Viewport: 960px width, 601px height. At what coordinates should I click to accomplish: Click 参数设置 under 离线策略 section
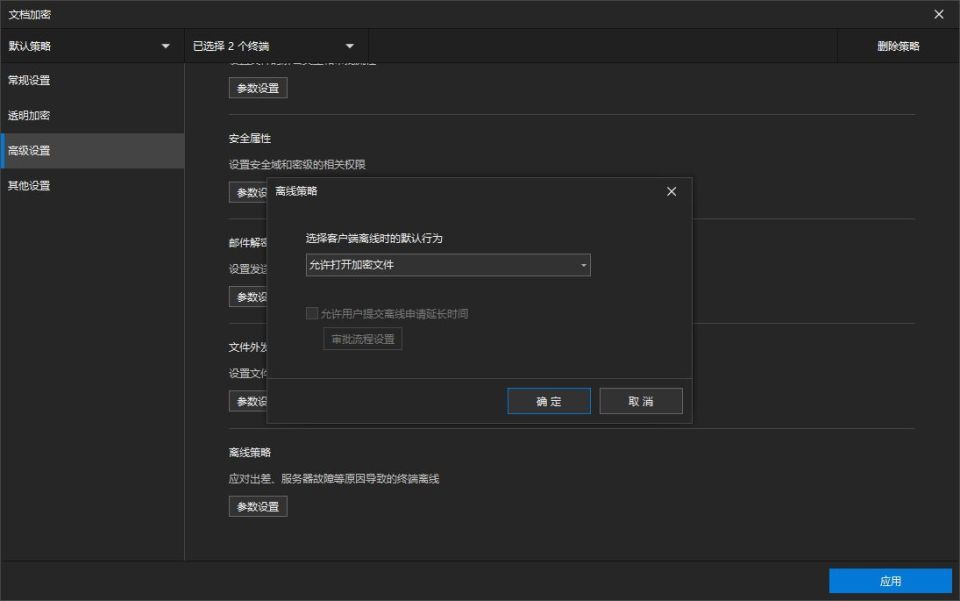[x=258, y=507]
